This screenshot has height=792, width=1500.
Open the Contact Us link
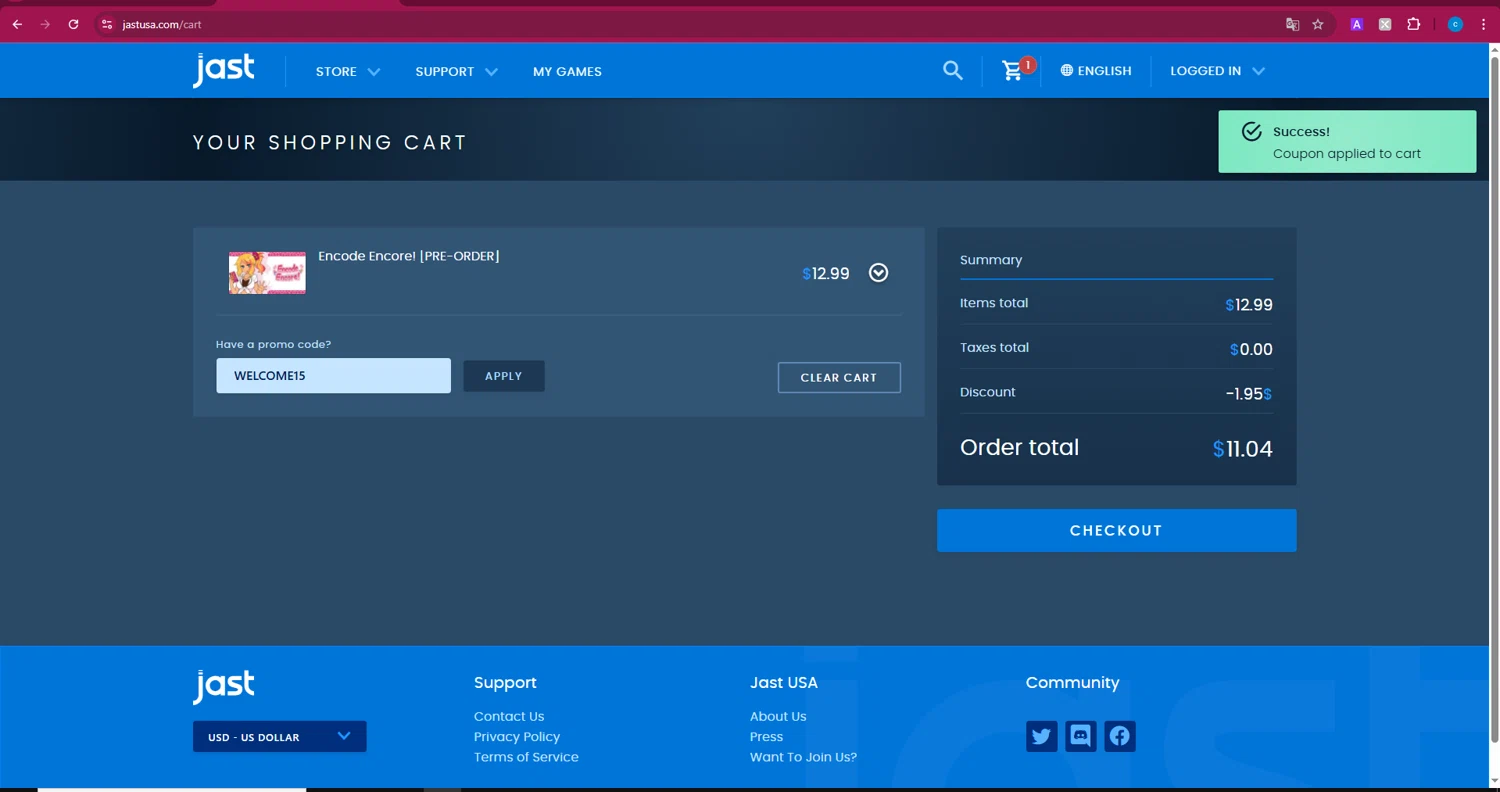click(x=509, y=716)
